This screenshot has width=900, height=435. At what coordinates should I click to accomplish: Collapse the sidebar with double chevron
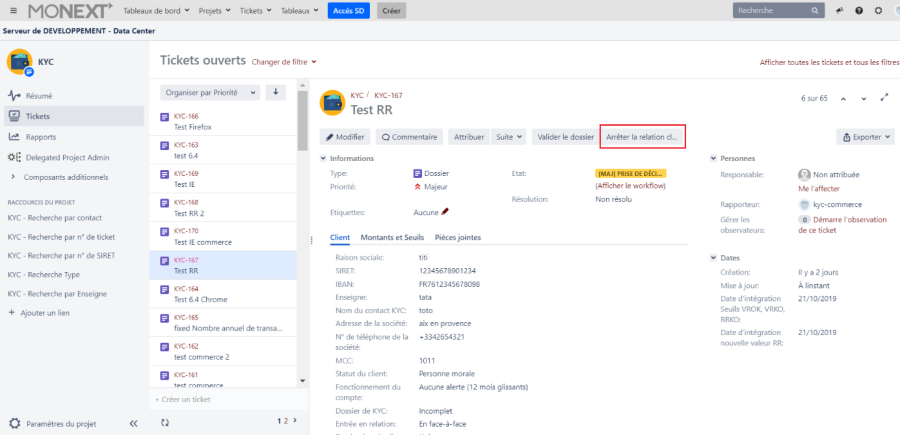pos(133,424)
